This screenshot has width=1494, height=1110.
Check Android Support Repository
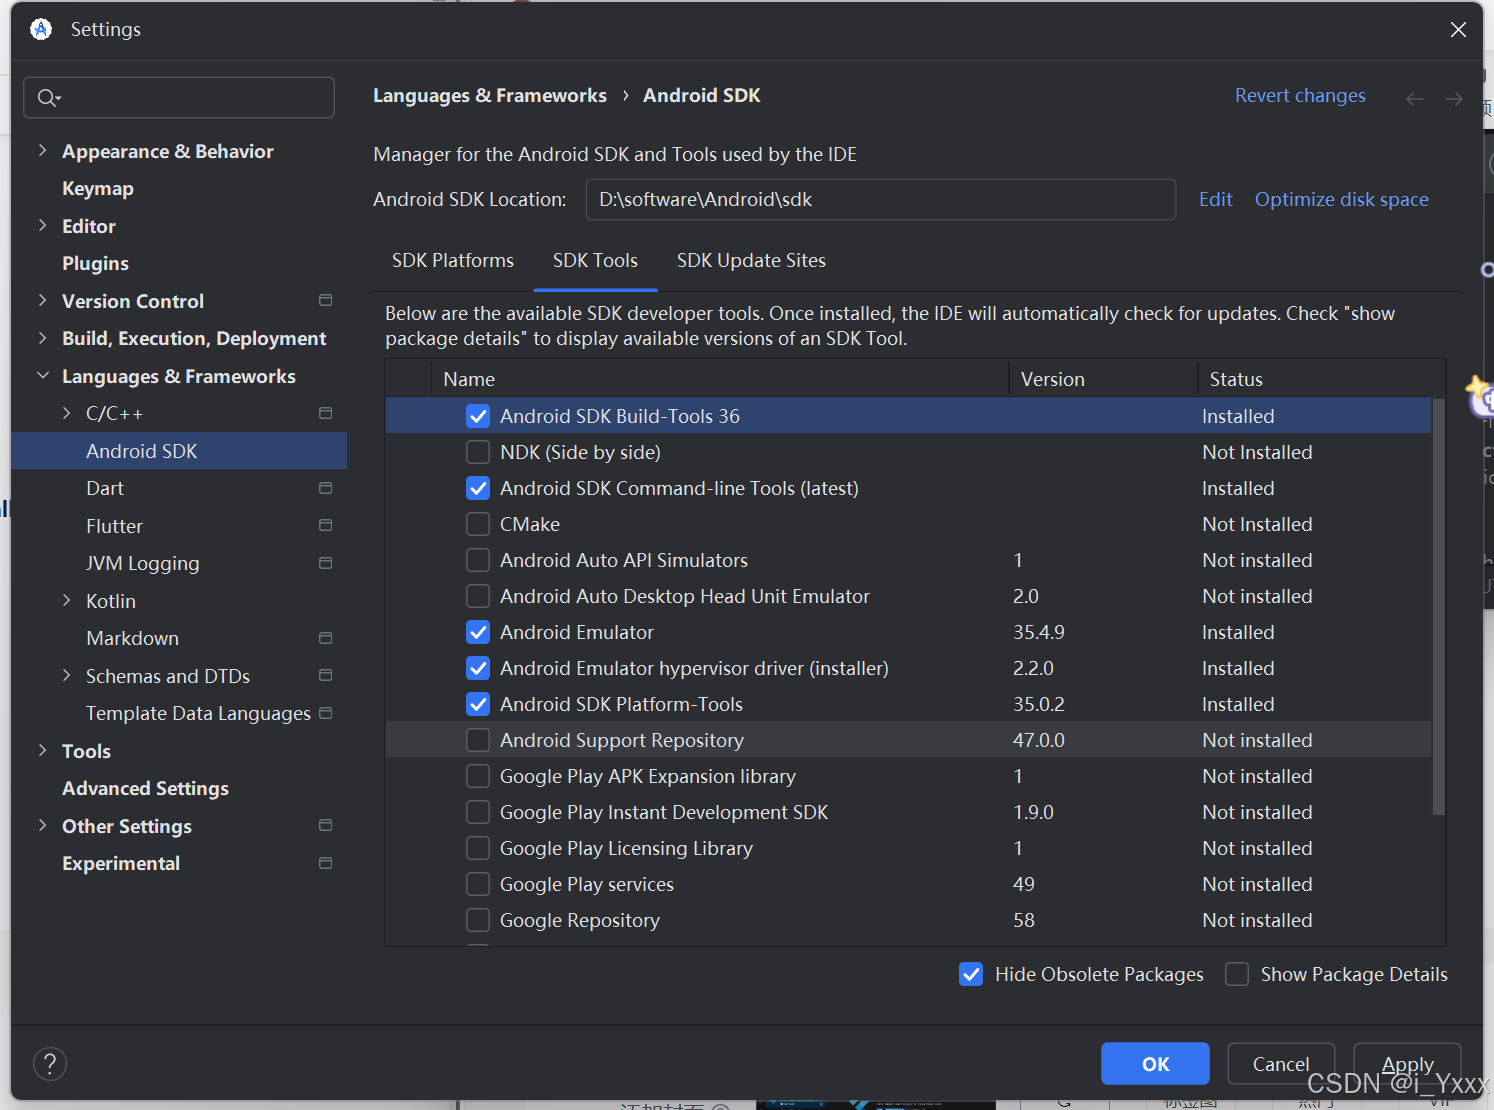point(478,740)
